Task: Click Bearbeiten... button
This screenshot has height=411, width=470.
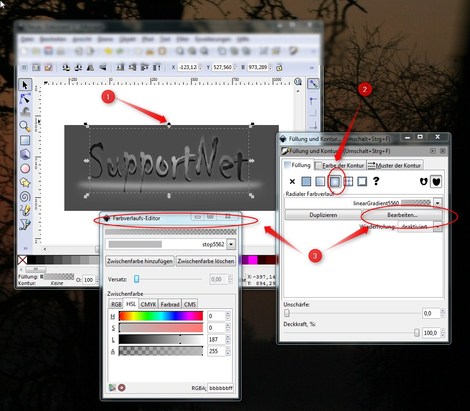Action: 402,215
